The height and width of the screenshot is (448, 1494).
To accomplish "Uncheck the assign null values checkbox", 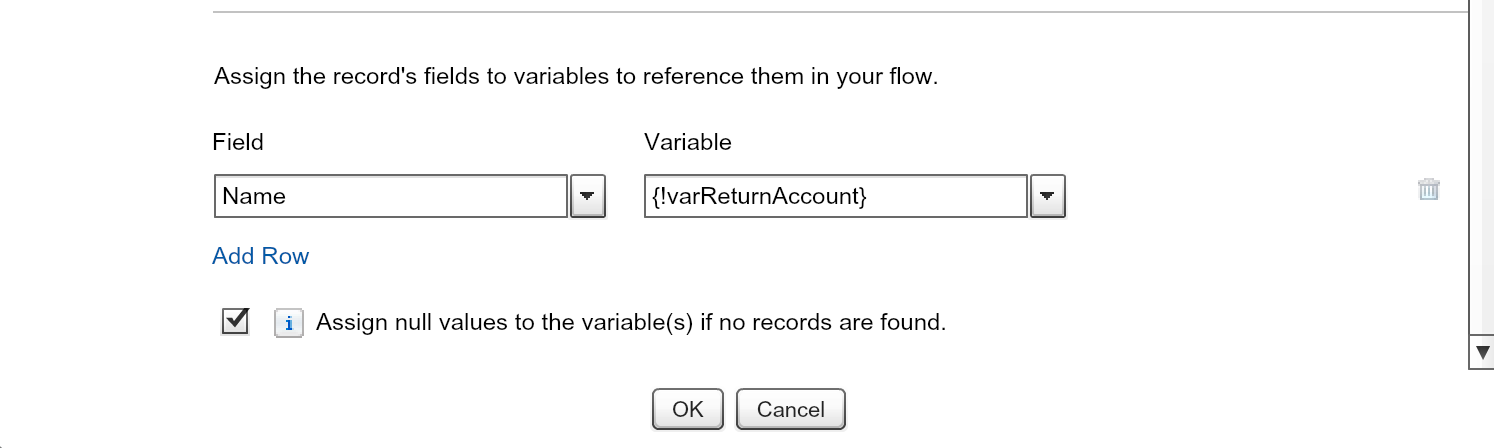I will tap(235, 322).
